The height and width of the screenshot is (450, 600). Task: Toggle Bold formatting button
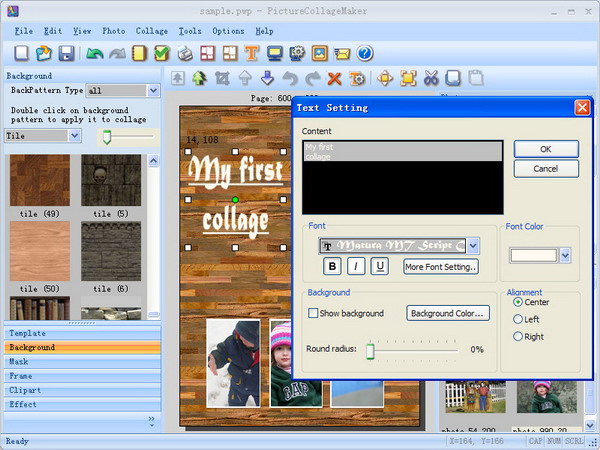pyautogui.click(x=332, y=266)
